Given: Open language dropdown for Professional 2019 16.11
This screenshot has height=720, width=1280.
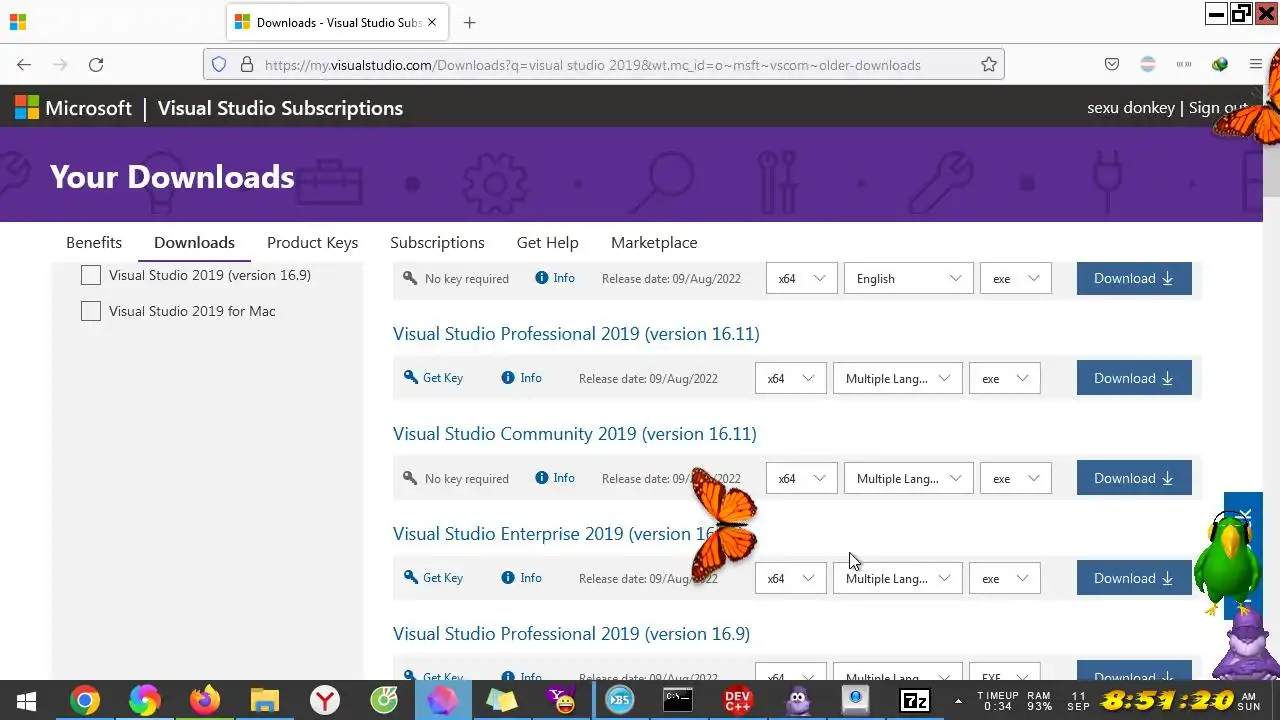Looking at the screenshot, I should (x=897, y=379).
